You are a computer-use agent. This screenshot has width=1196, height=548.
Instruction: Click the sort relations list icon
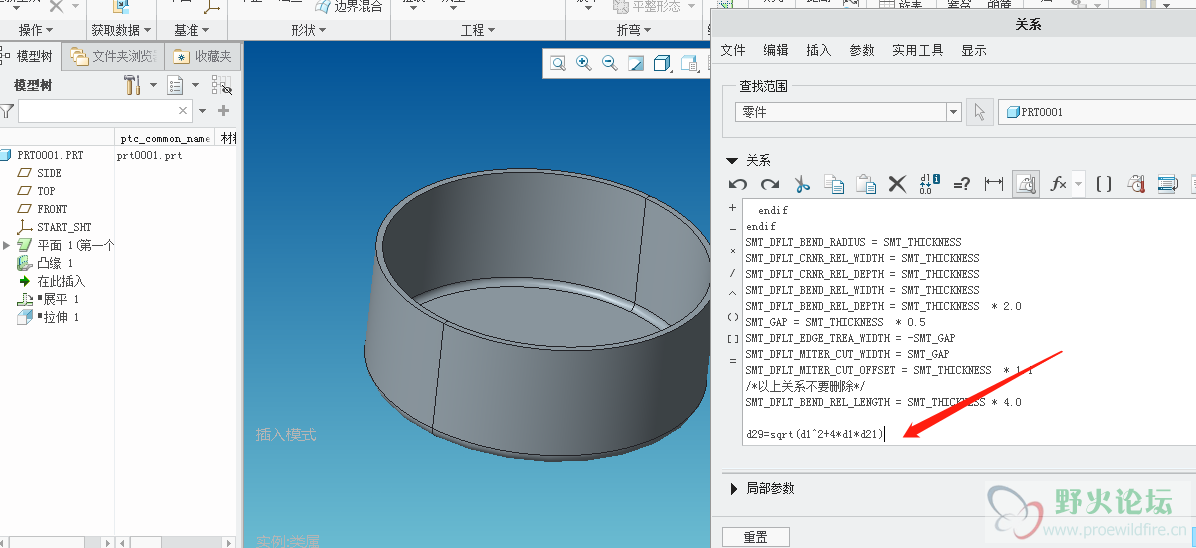(x=1167, y=184)
